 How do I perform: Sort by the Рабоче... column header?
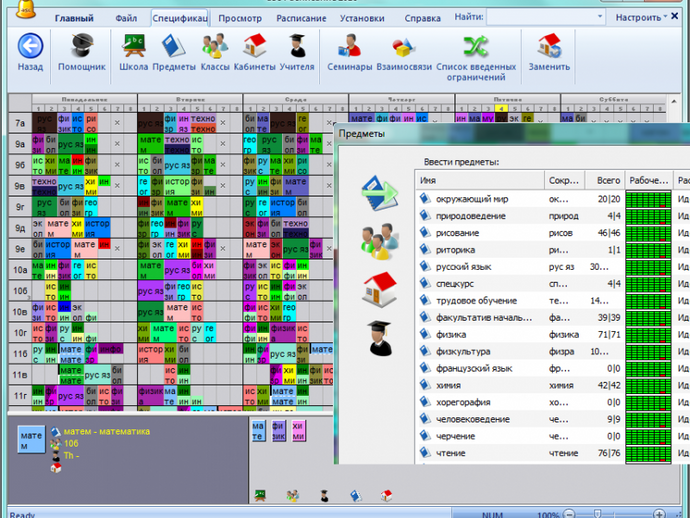pos(649,180)
